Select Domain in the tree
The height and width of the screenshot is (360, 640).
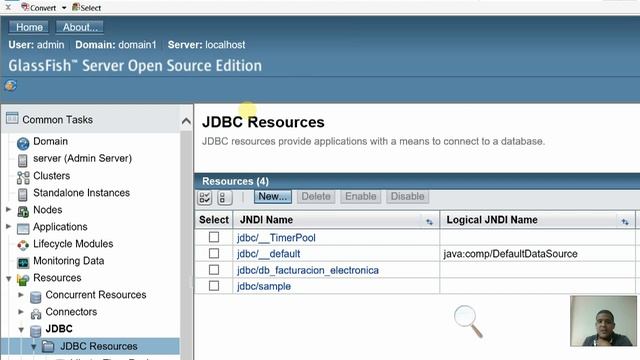click(x=50, y=141)
